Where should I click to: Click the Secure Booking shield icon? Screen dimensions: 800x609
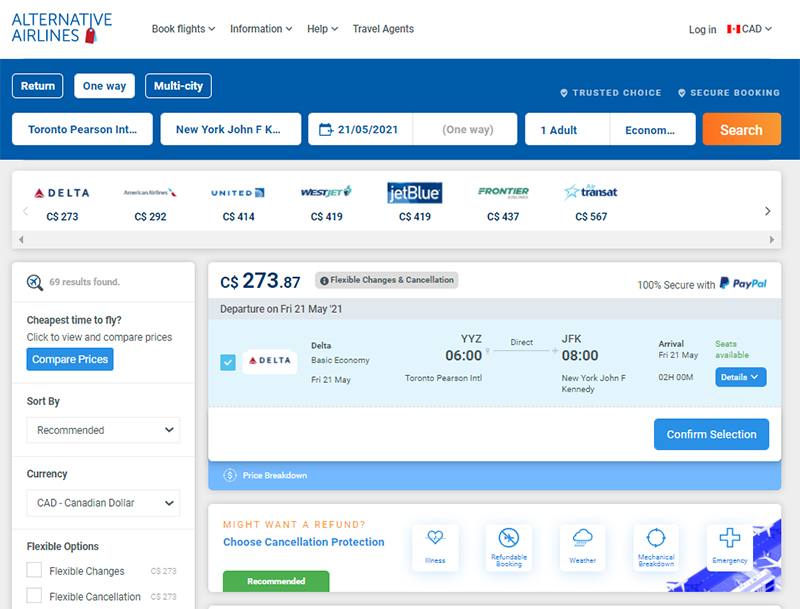pos(682,93)
